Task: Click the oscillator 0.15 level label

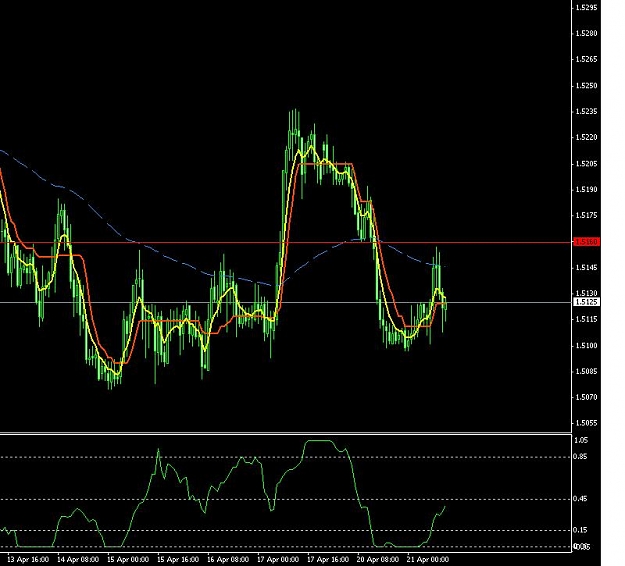Action: pos(581,530)
